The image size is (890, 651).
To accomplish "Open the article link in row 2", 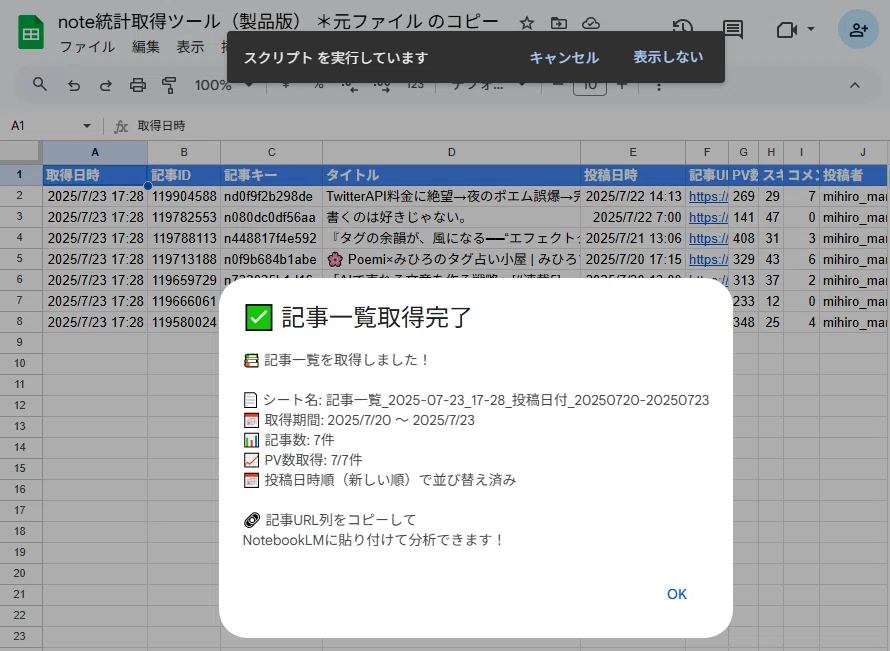I will coord(708,196).
